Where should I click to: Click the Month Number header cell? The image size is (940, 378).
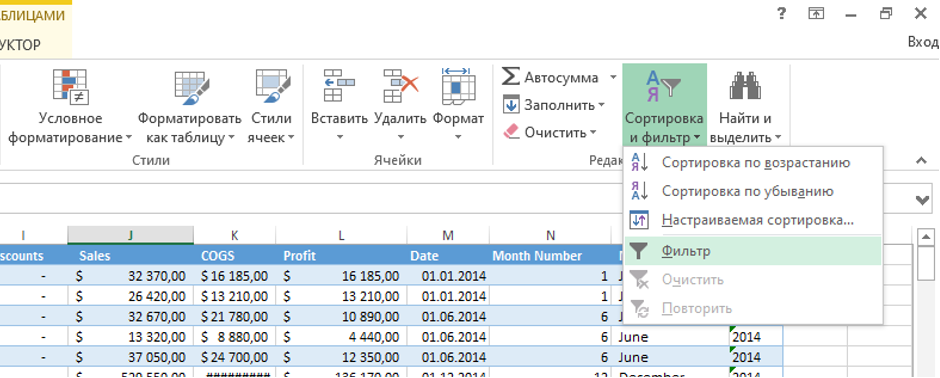pyautogui.click(x=550, y=256)
